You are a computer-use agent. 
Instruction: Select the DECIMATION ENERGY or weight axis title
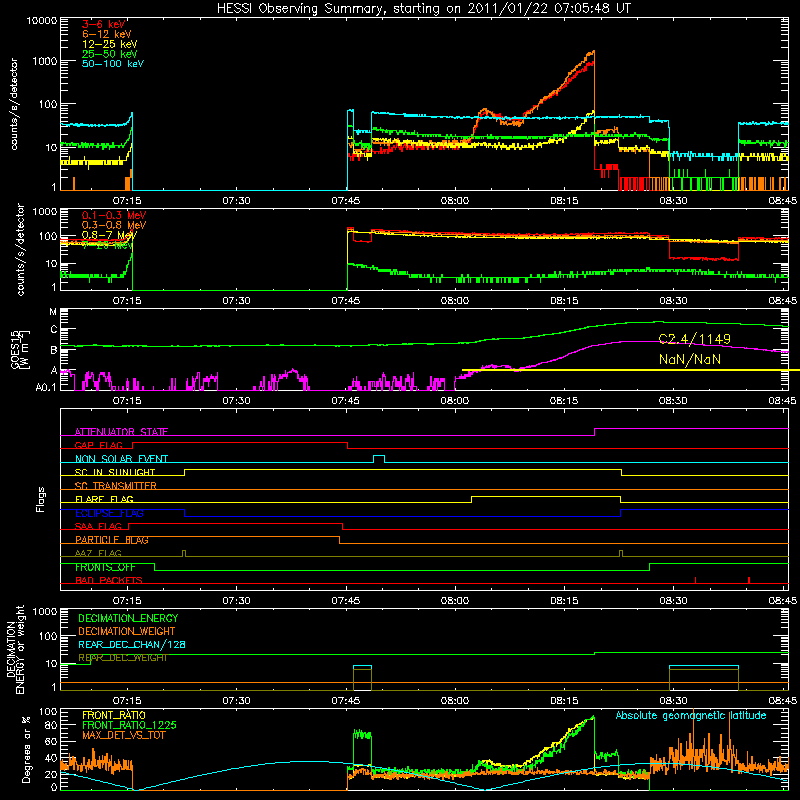pyautogui.click(x=15, y=649)
